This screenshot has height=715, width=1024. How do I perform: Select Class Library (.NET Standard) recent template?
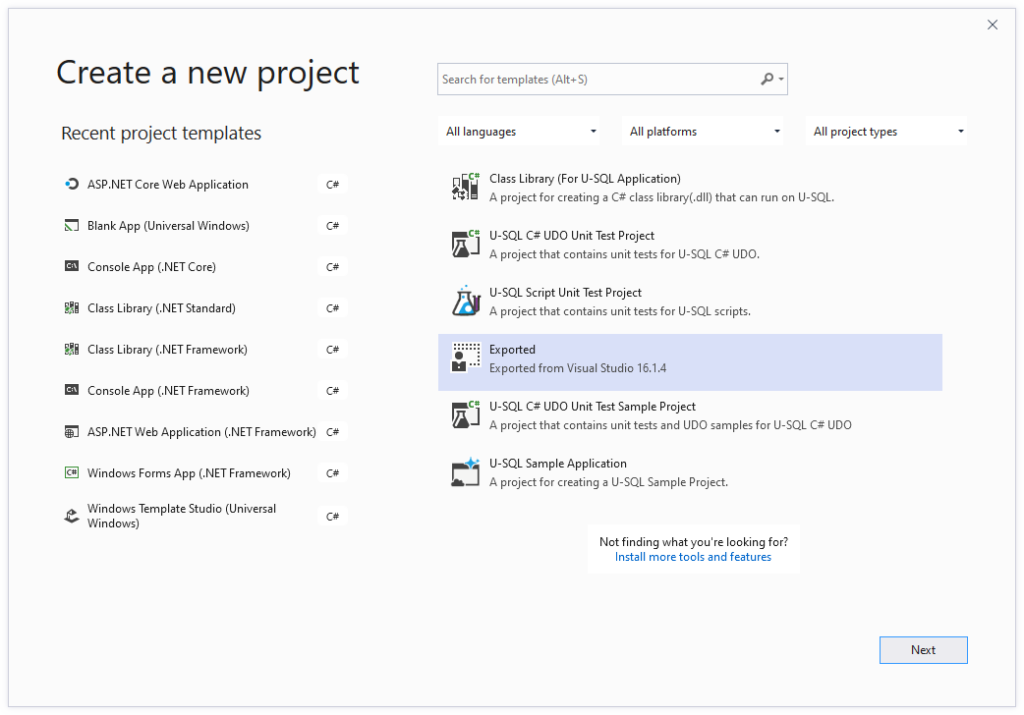(x=202, y=308)
